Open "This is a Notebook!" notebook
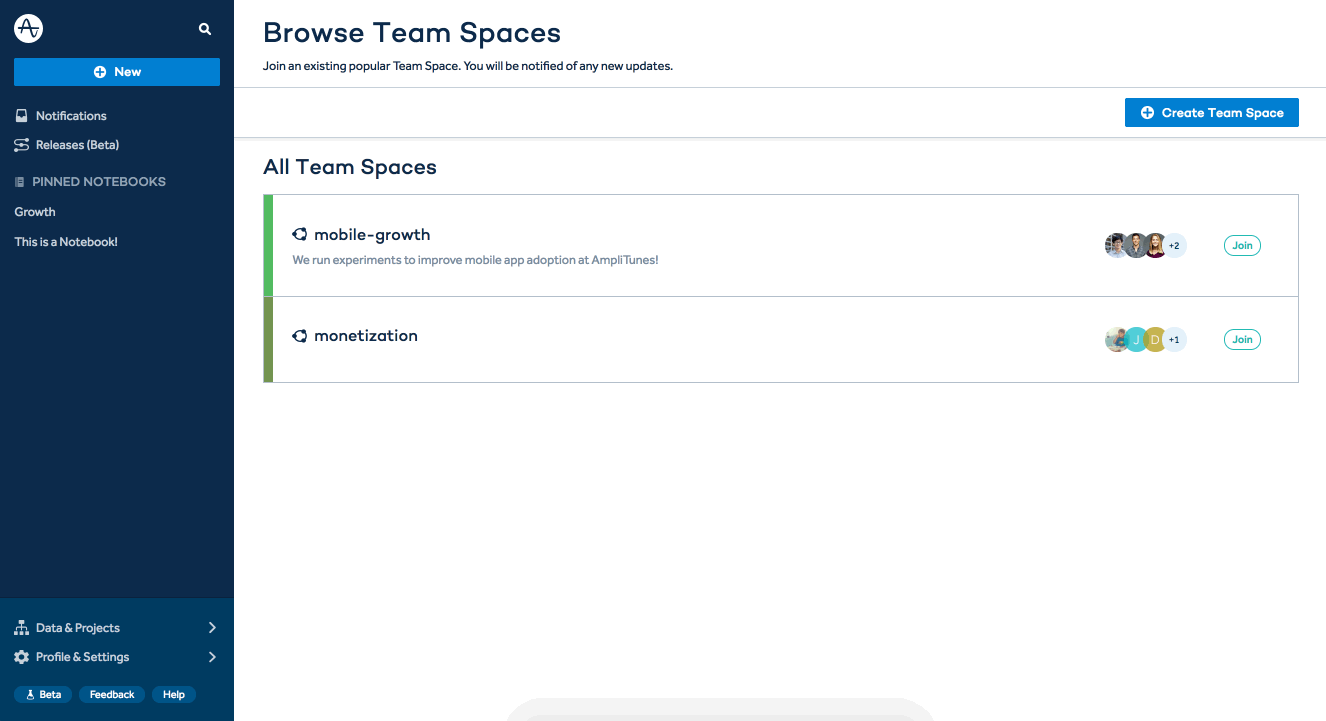1326x721 pixels. pyautogui.click(x=66, y=242)
